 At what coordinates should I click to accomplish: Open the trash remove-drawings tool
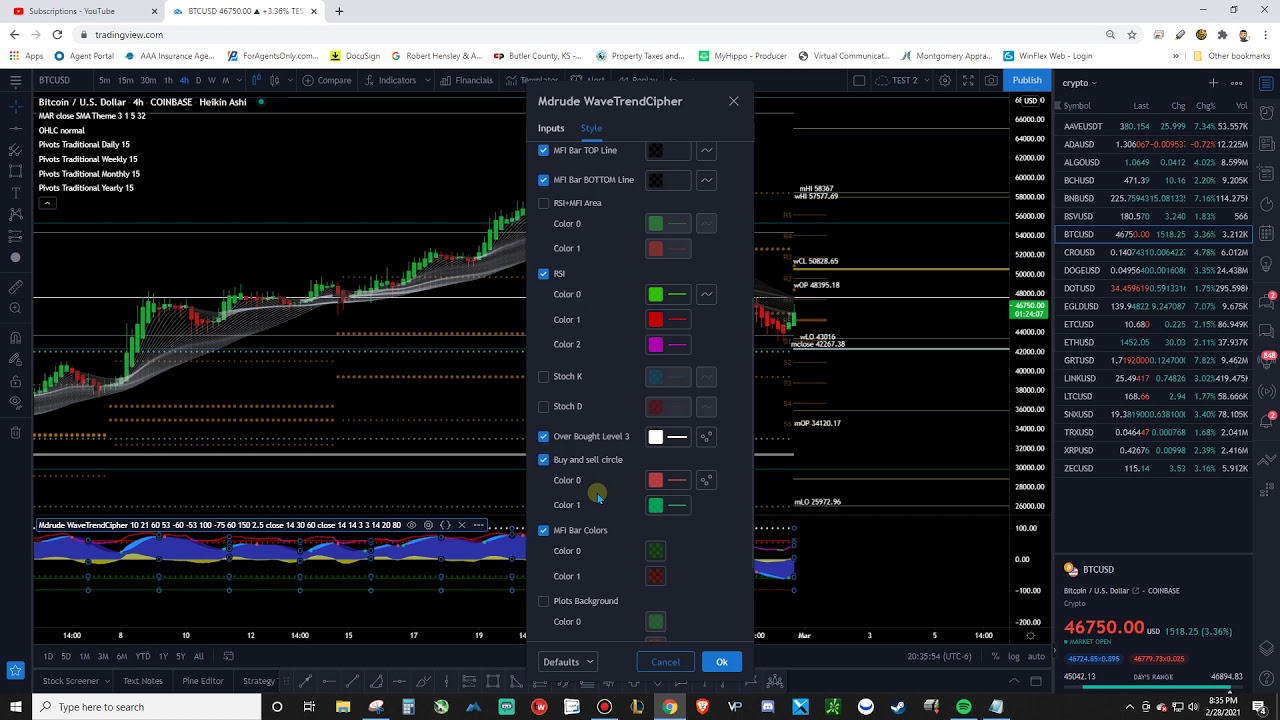coord(15,432)
